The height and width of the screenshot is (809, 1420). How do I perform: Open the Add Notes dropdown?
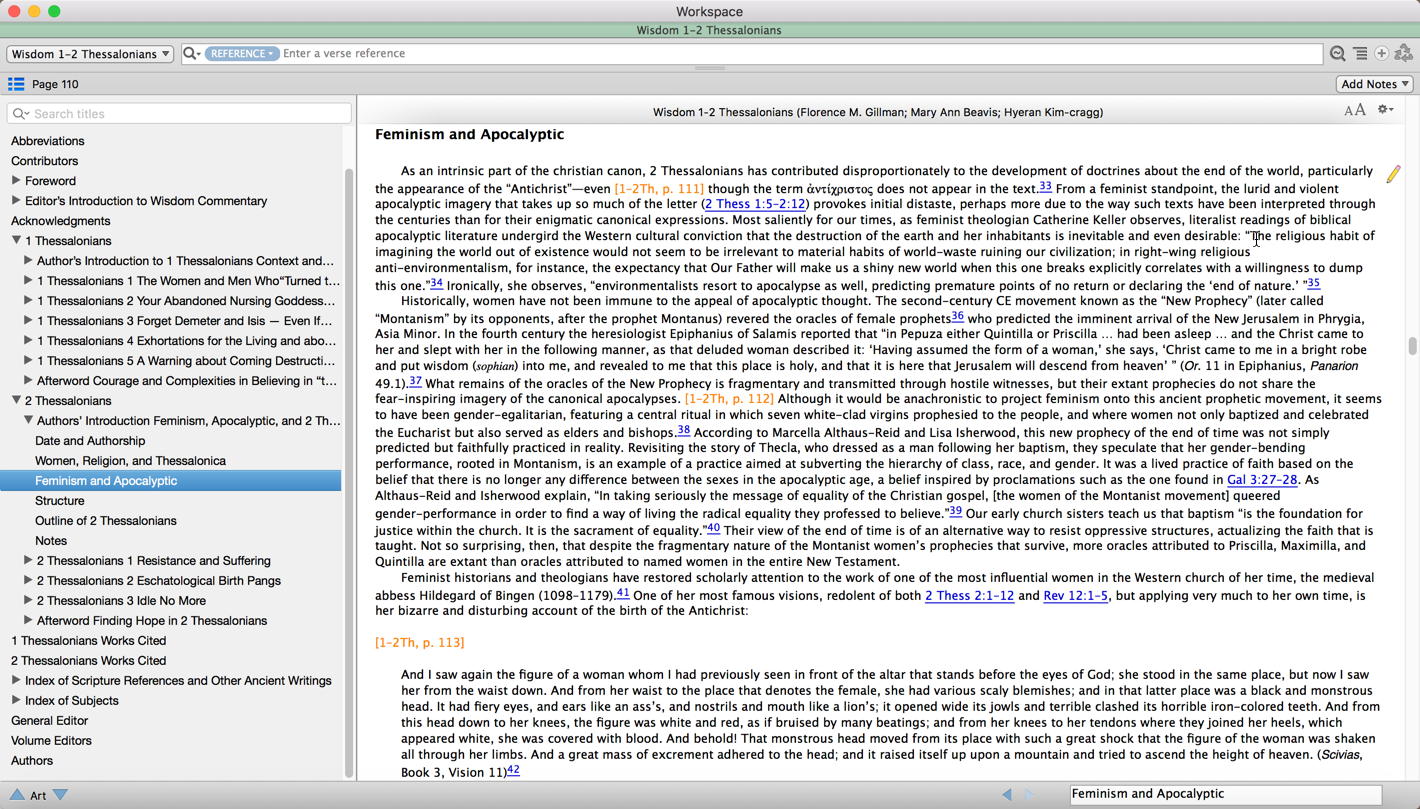(x=1374, y=84)
